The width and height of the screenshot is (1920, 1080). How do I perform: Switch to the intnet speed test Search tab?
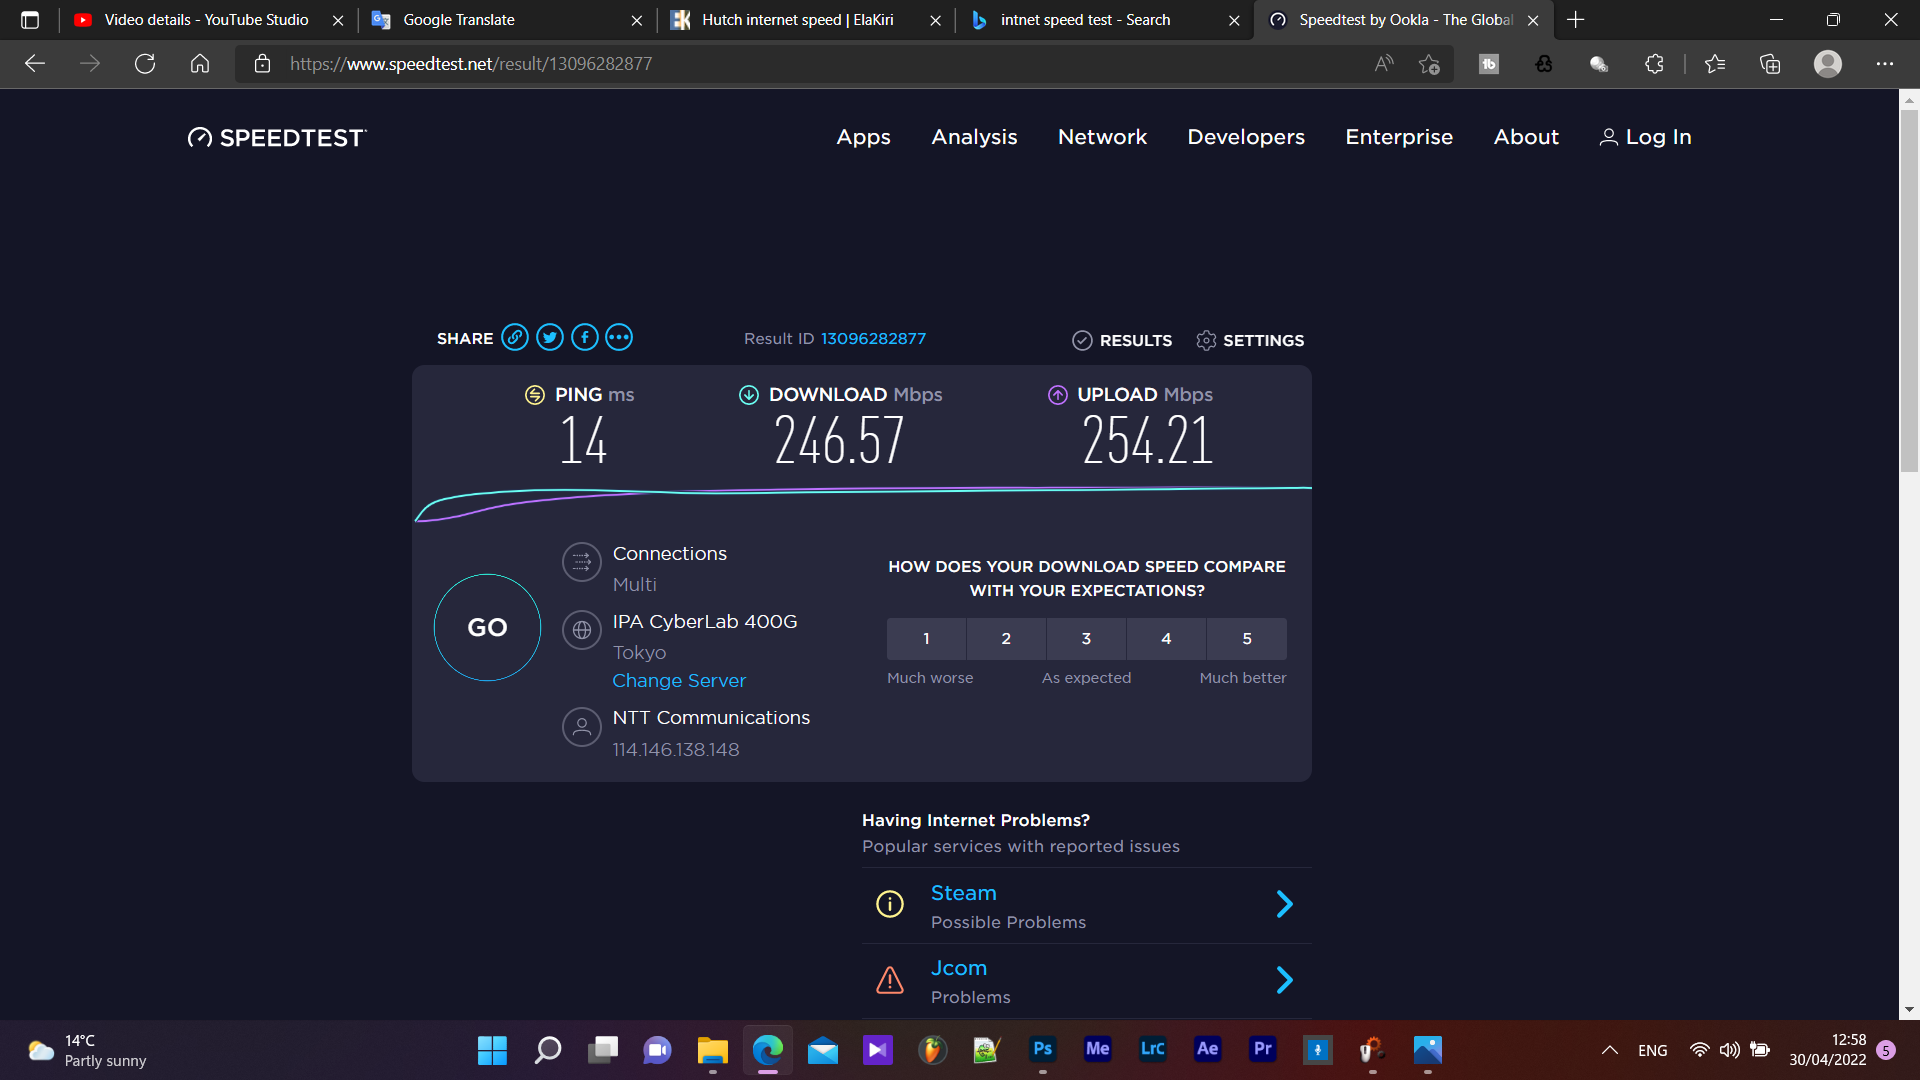tap(1104, 20)
